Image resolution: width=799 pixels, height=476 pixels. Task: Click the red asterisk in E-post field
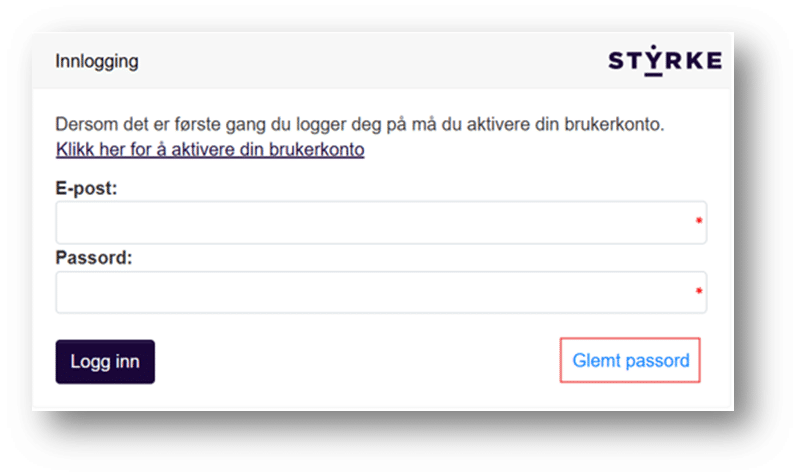coord(699,222)
